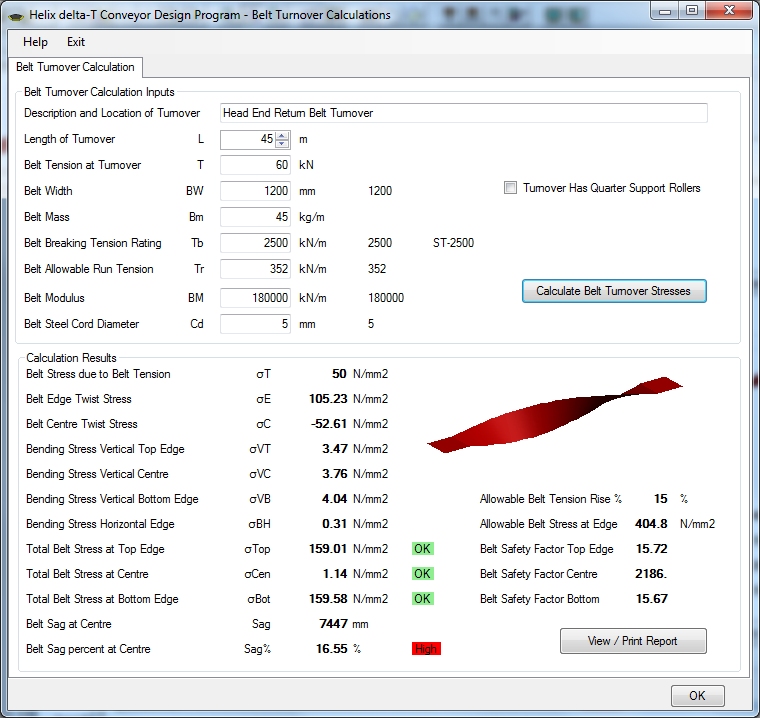Click the Belt Modulus input field
Viewport: 760px width, 718px height.
point(255,297)
